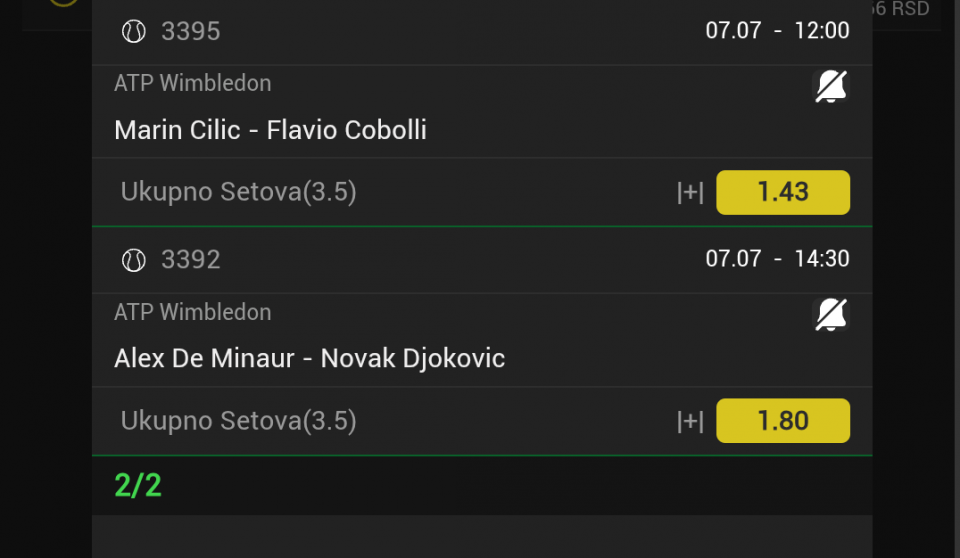Select the yellow 1.43 odds button
The height and width of the screenshot is (558, 960).
click(783, 192)
